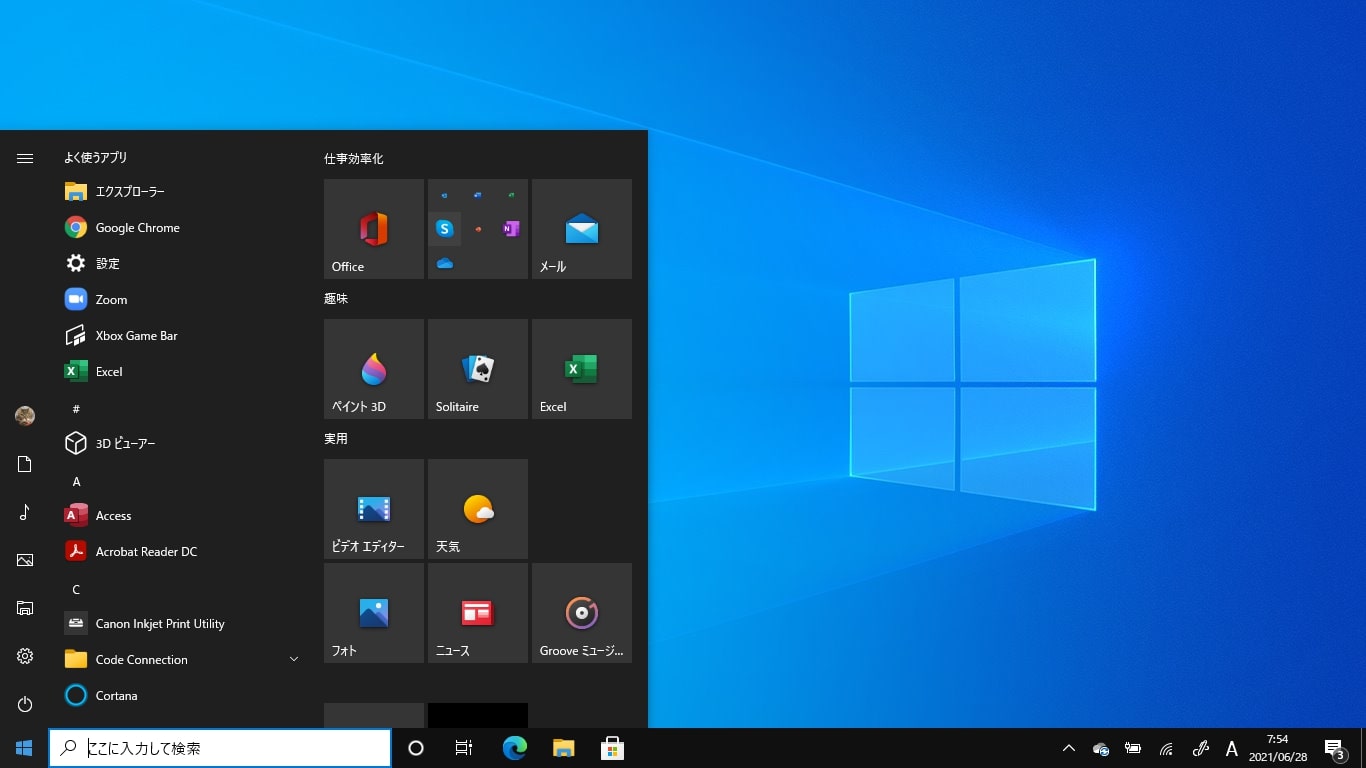Image resolution: width=1366 pixels, height=768 pixels.
Task: Click the Power button in Start sidebar
Action: coord(25,704)
